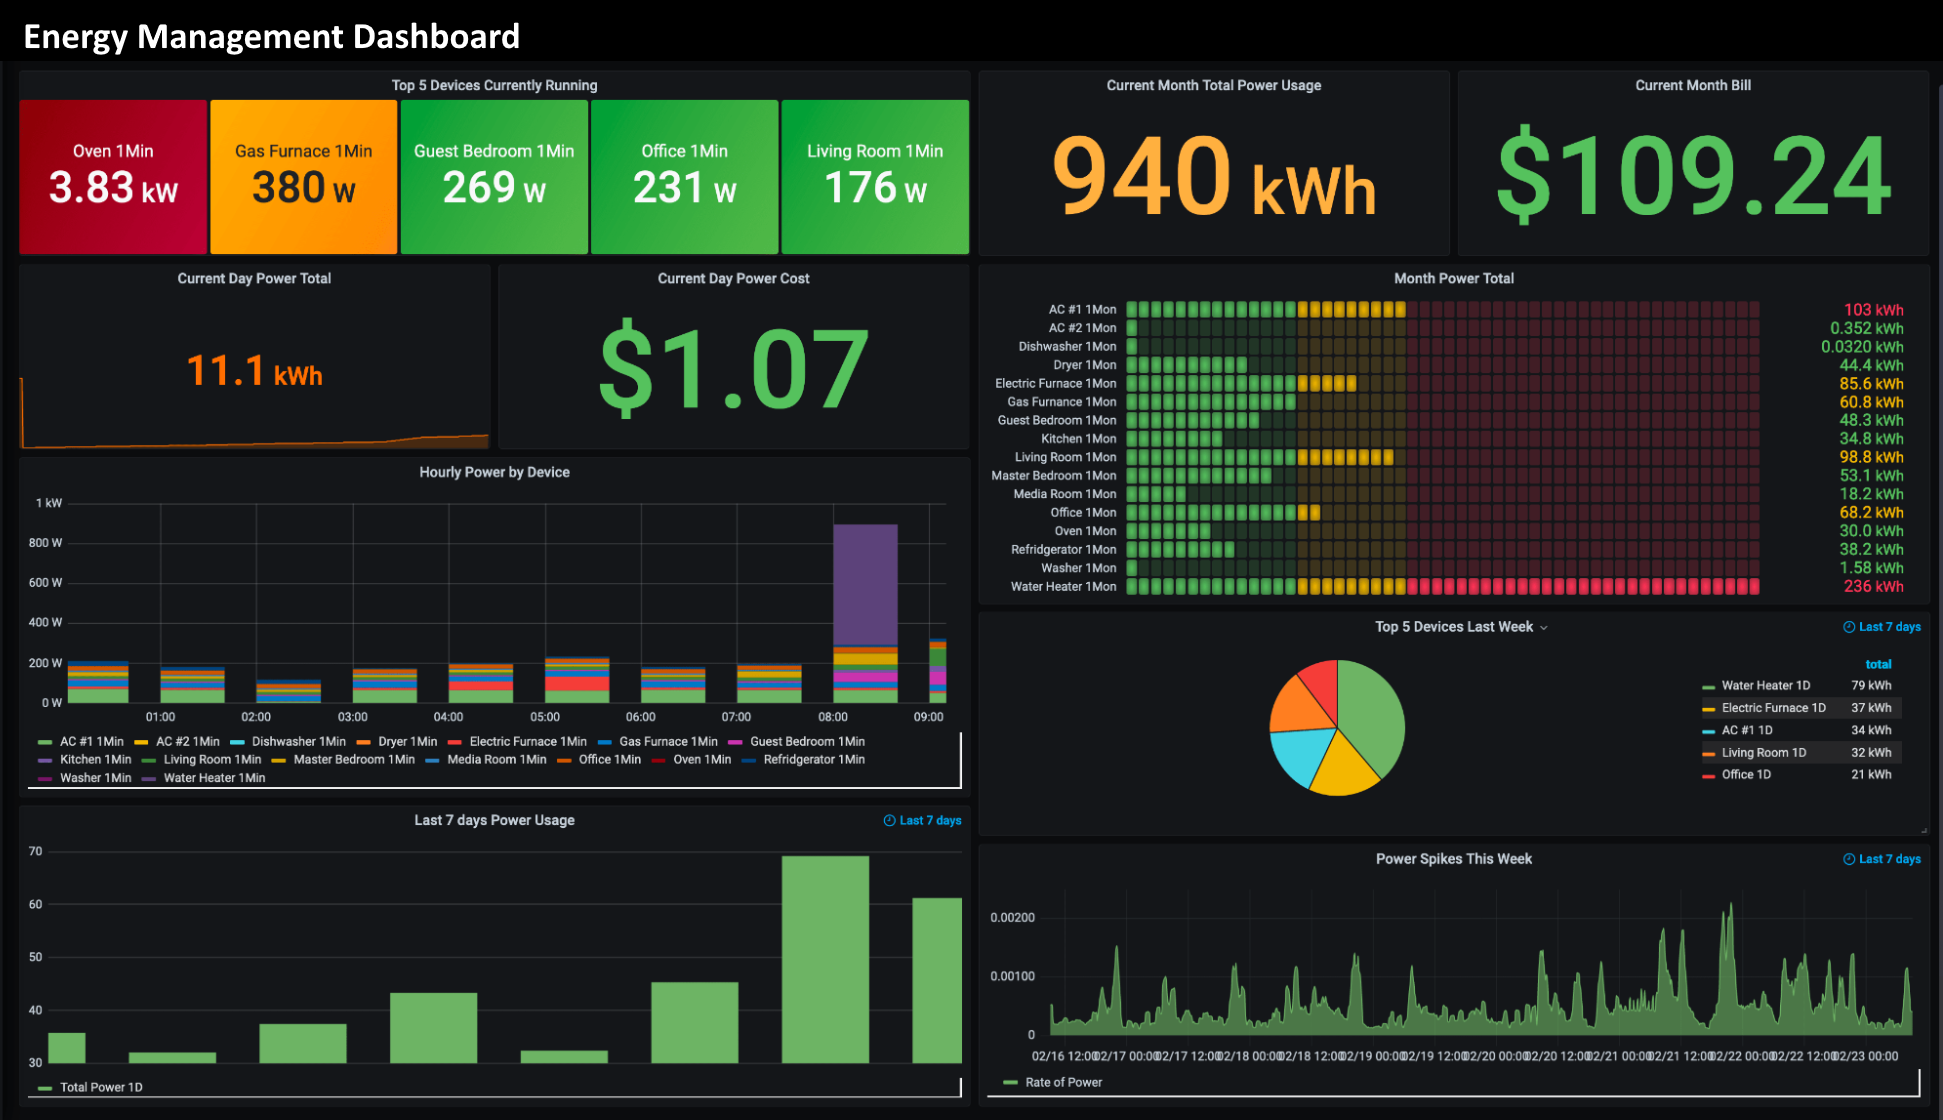This screenshot has width=1943, height=1120.
Task: Click the orange Gas Furnace 1Min tile
Action: coord(303,177)
